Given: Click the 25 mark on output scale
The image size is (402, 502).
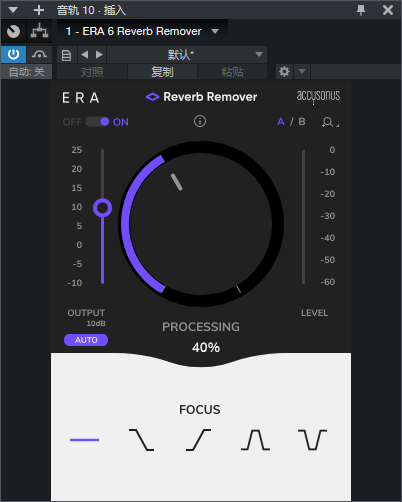Looking at the screenshot, I should pos(77,150).
